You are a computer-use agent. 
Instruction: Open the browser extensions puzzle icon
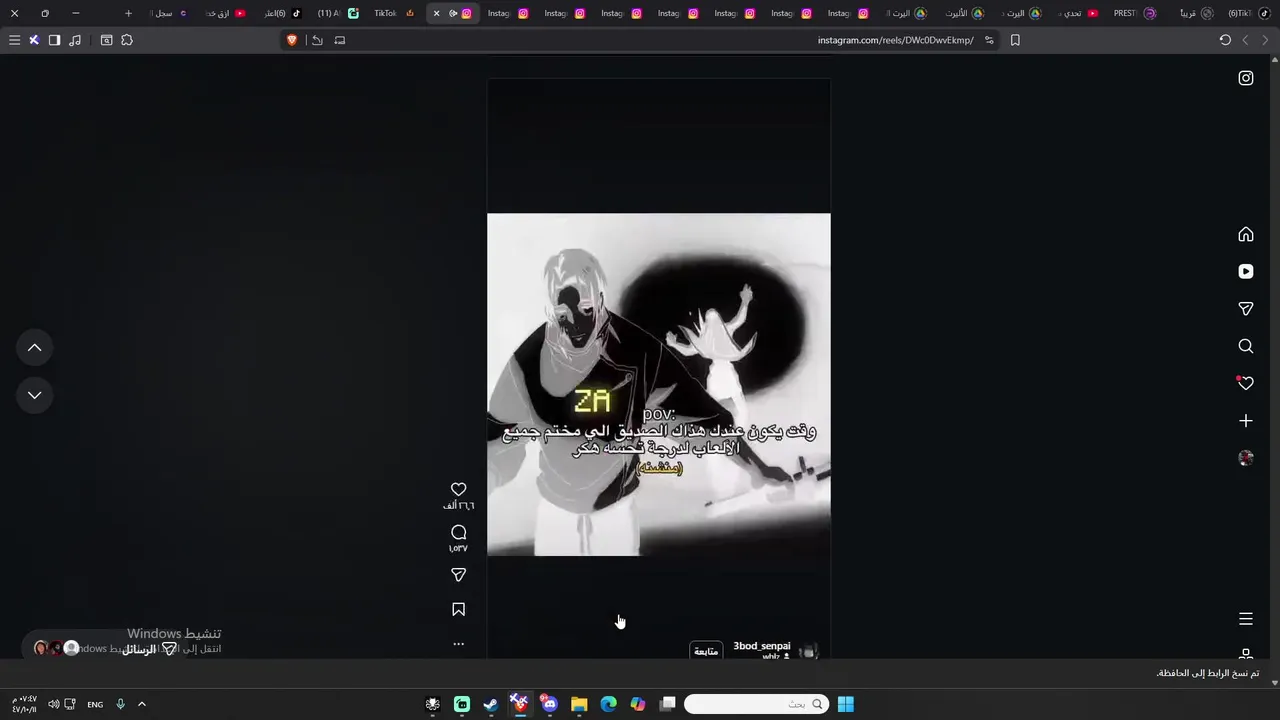tap(127, 40)
